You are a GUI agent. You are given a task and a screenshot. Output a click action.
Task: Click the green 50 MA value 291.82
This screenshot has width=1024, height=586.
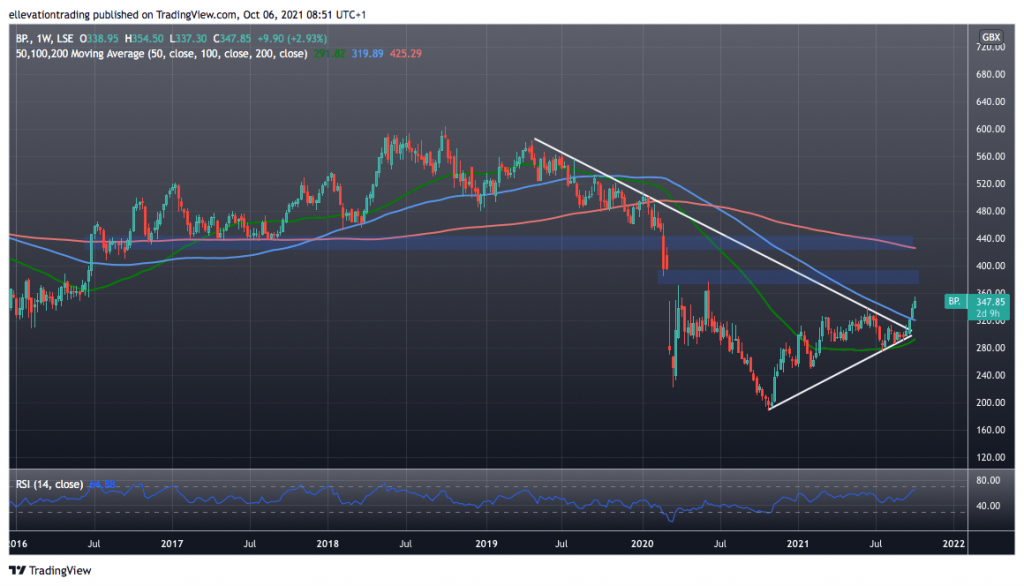(x=329, y=54)
